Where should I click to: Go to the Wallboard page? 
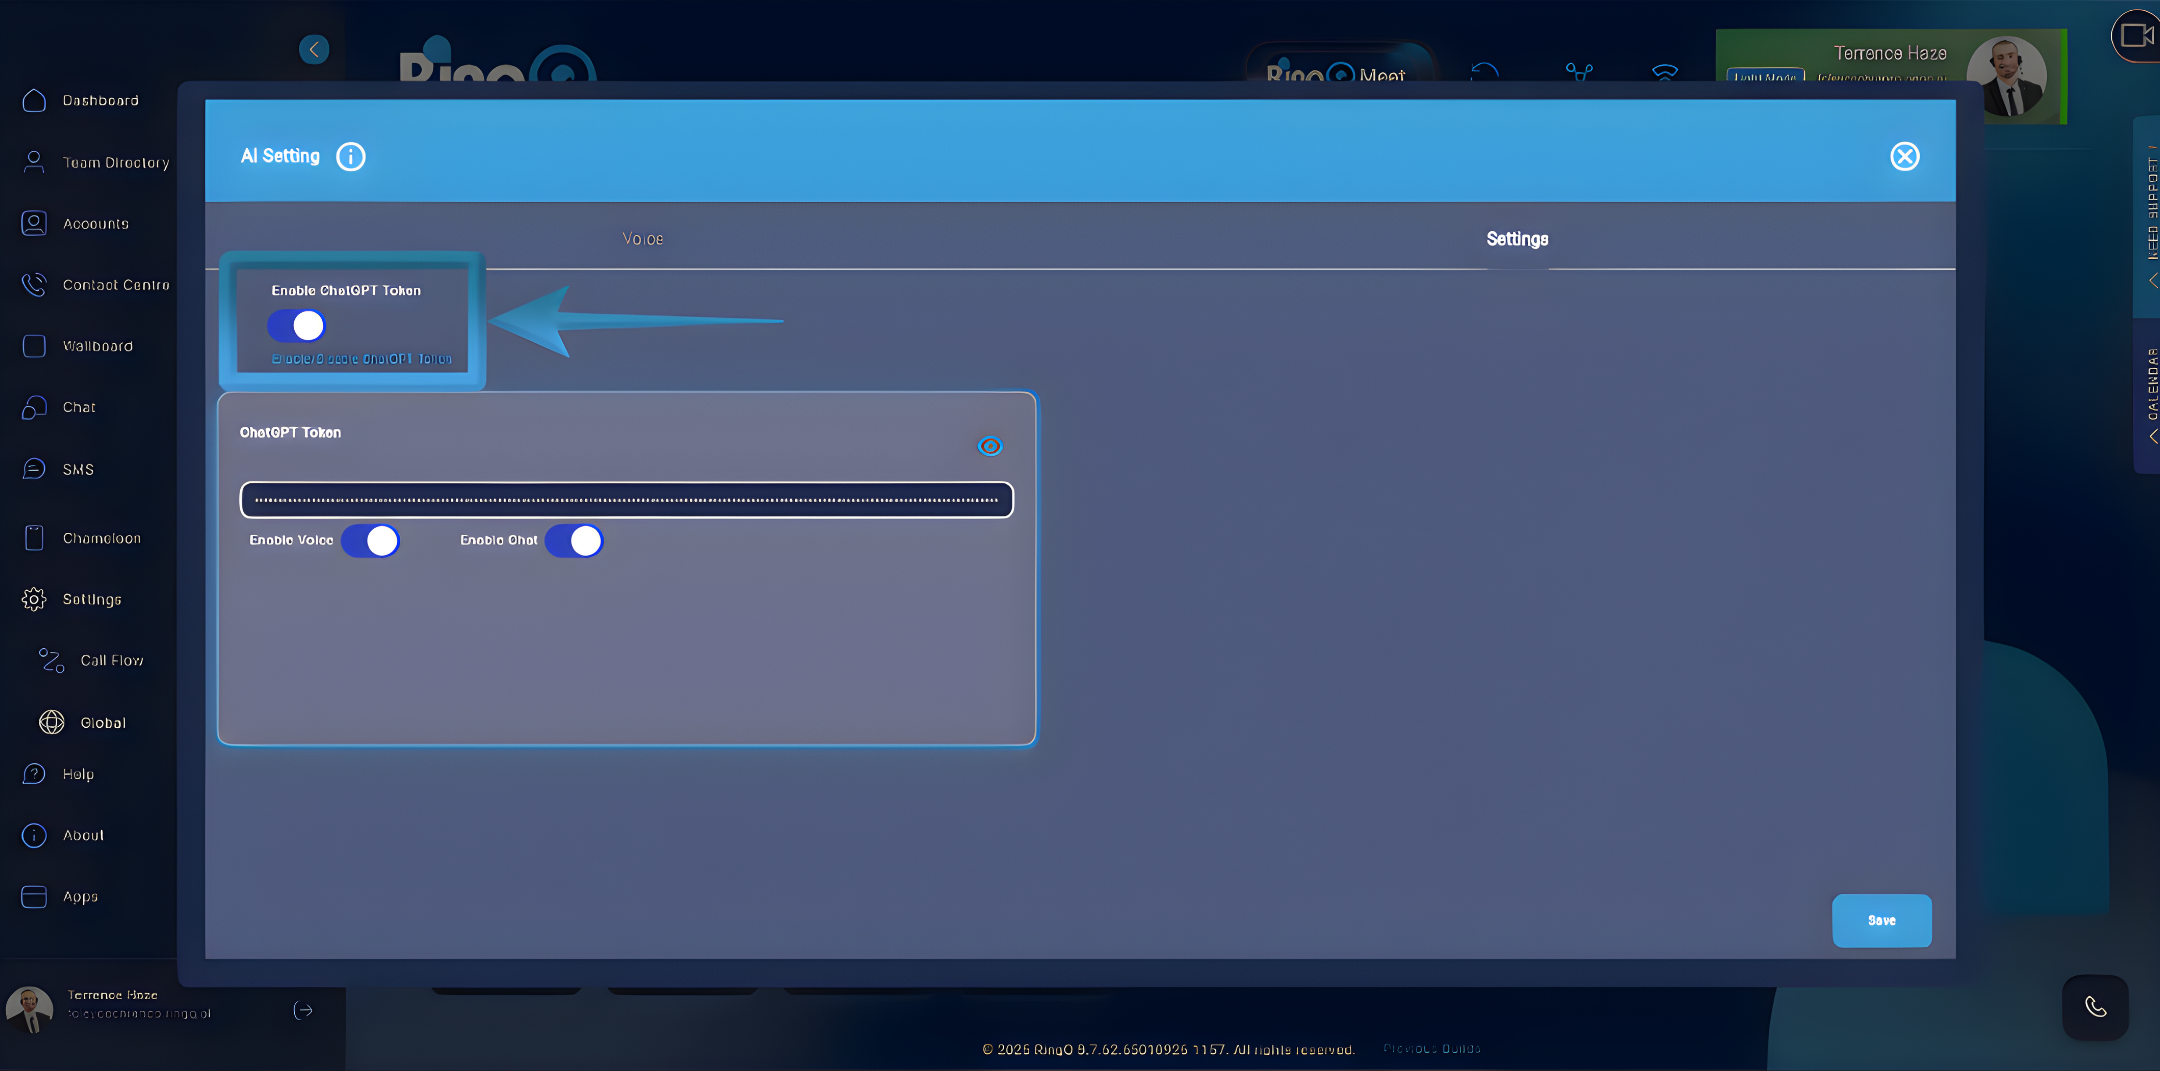coord(97,346)
